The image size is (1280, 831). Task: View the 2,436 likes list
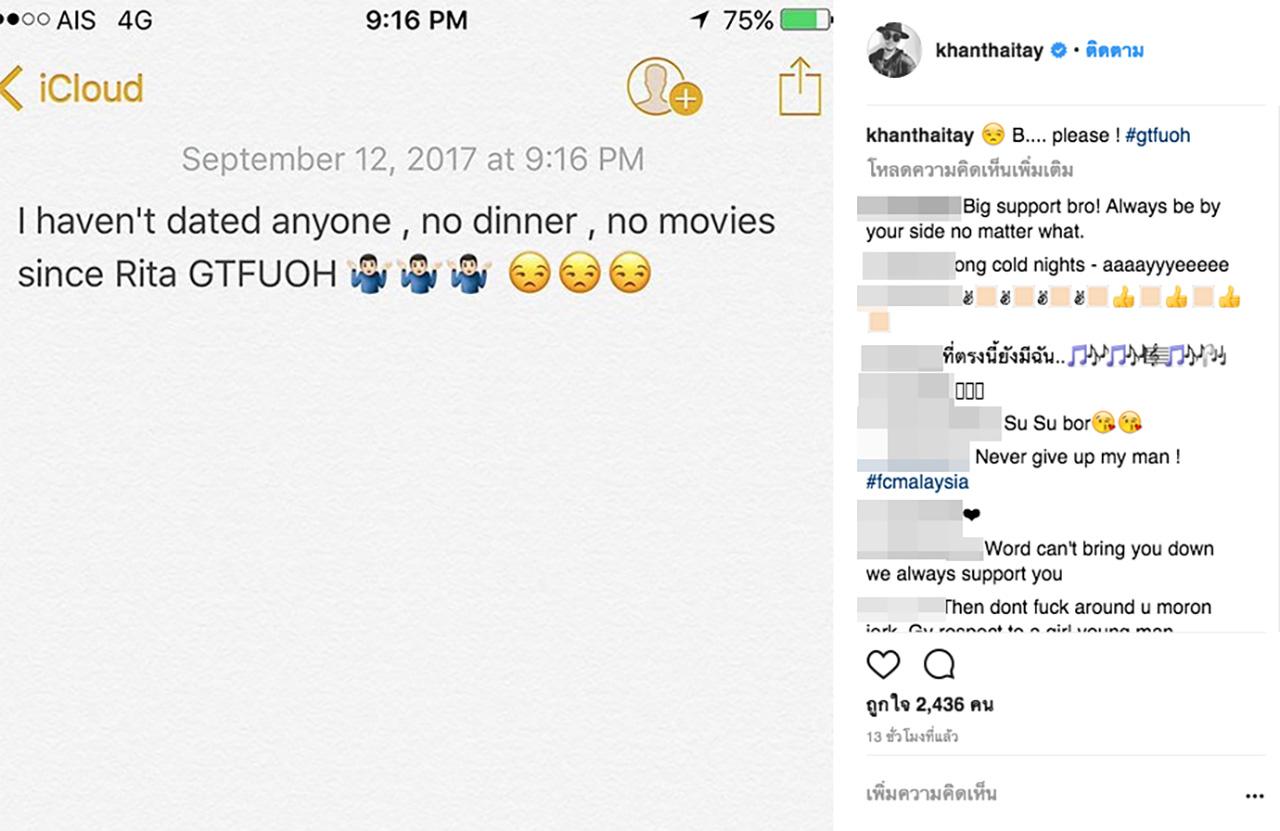[x=929, y=704]
